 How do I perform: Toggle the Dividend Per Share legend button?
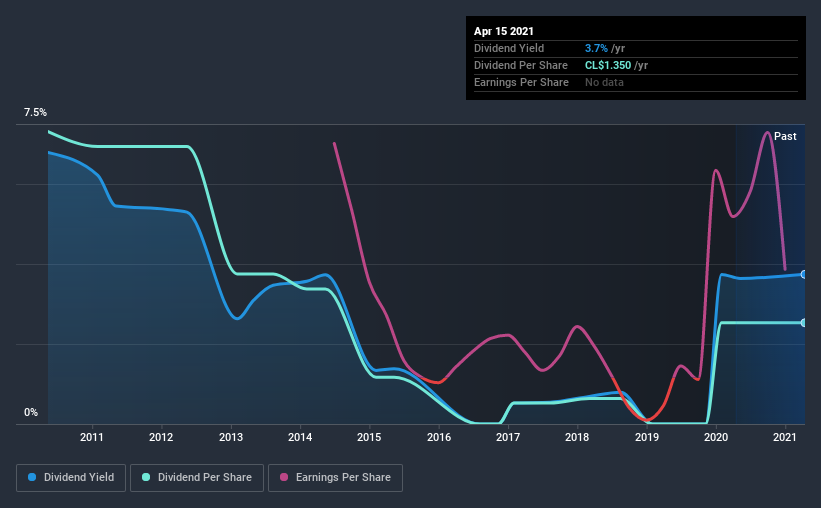pyautogui.click(x=197, y=478)
